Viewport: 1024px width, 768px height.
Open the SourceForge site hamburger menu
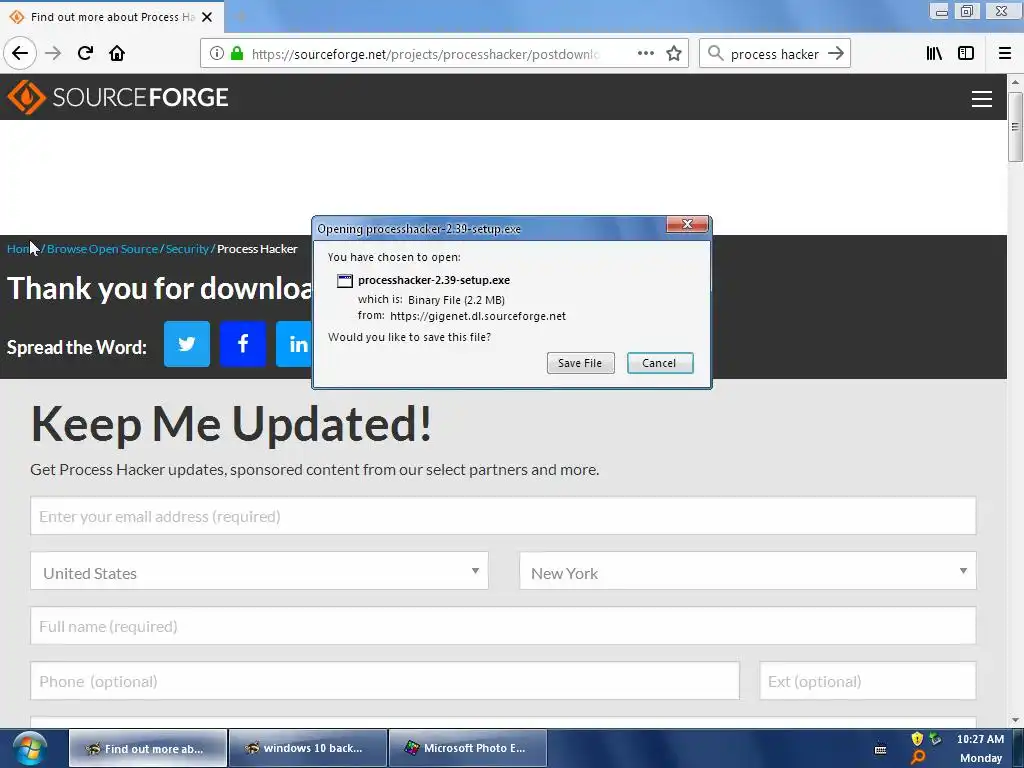pos(982,99)
